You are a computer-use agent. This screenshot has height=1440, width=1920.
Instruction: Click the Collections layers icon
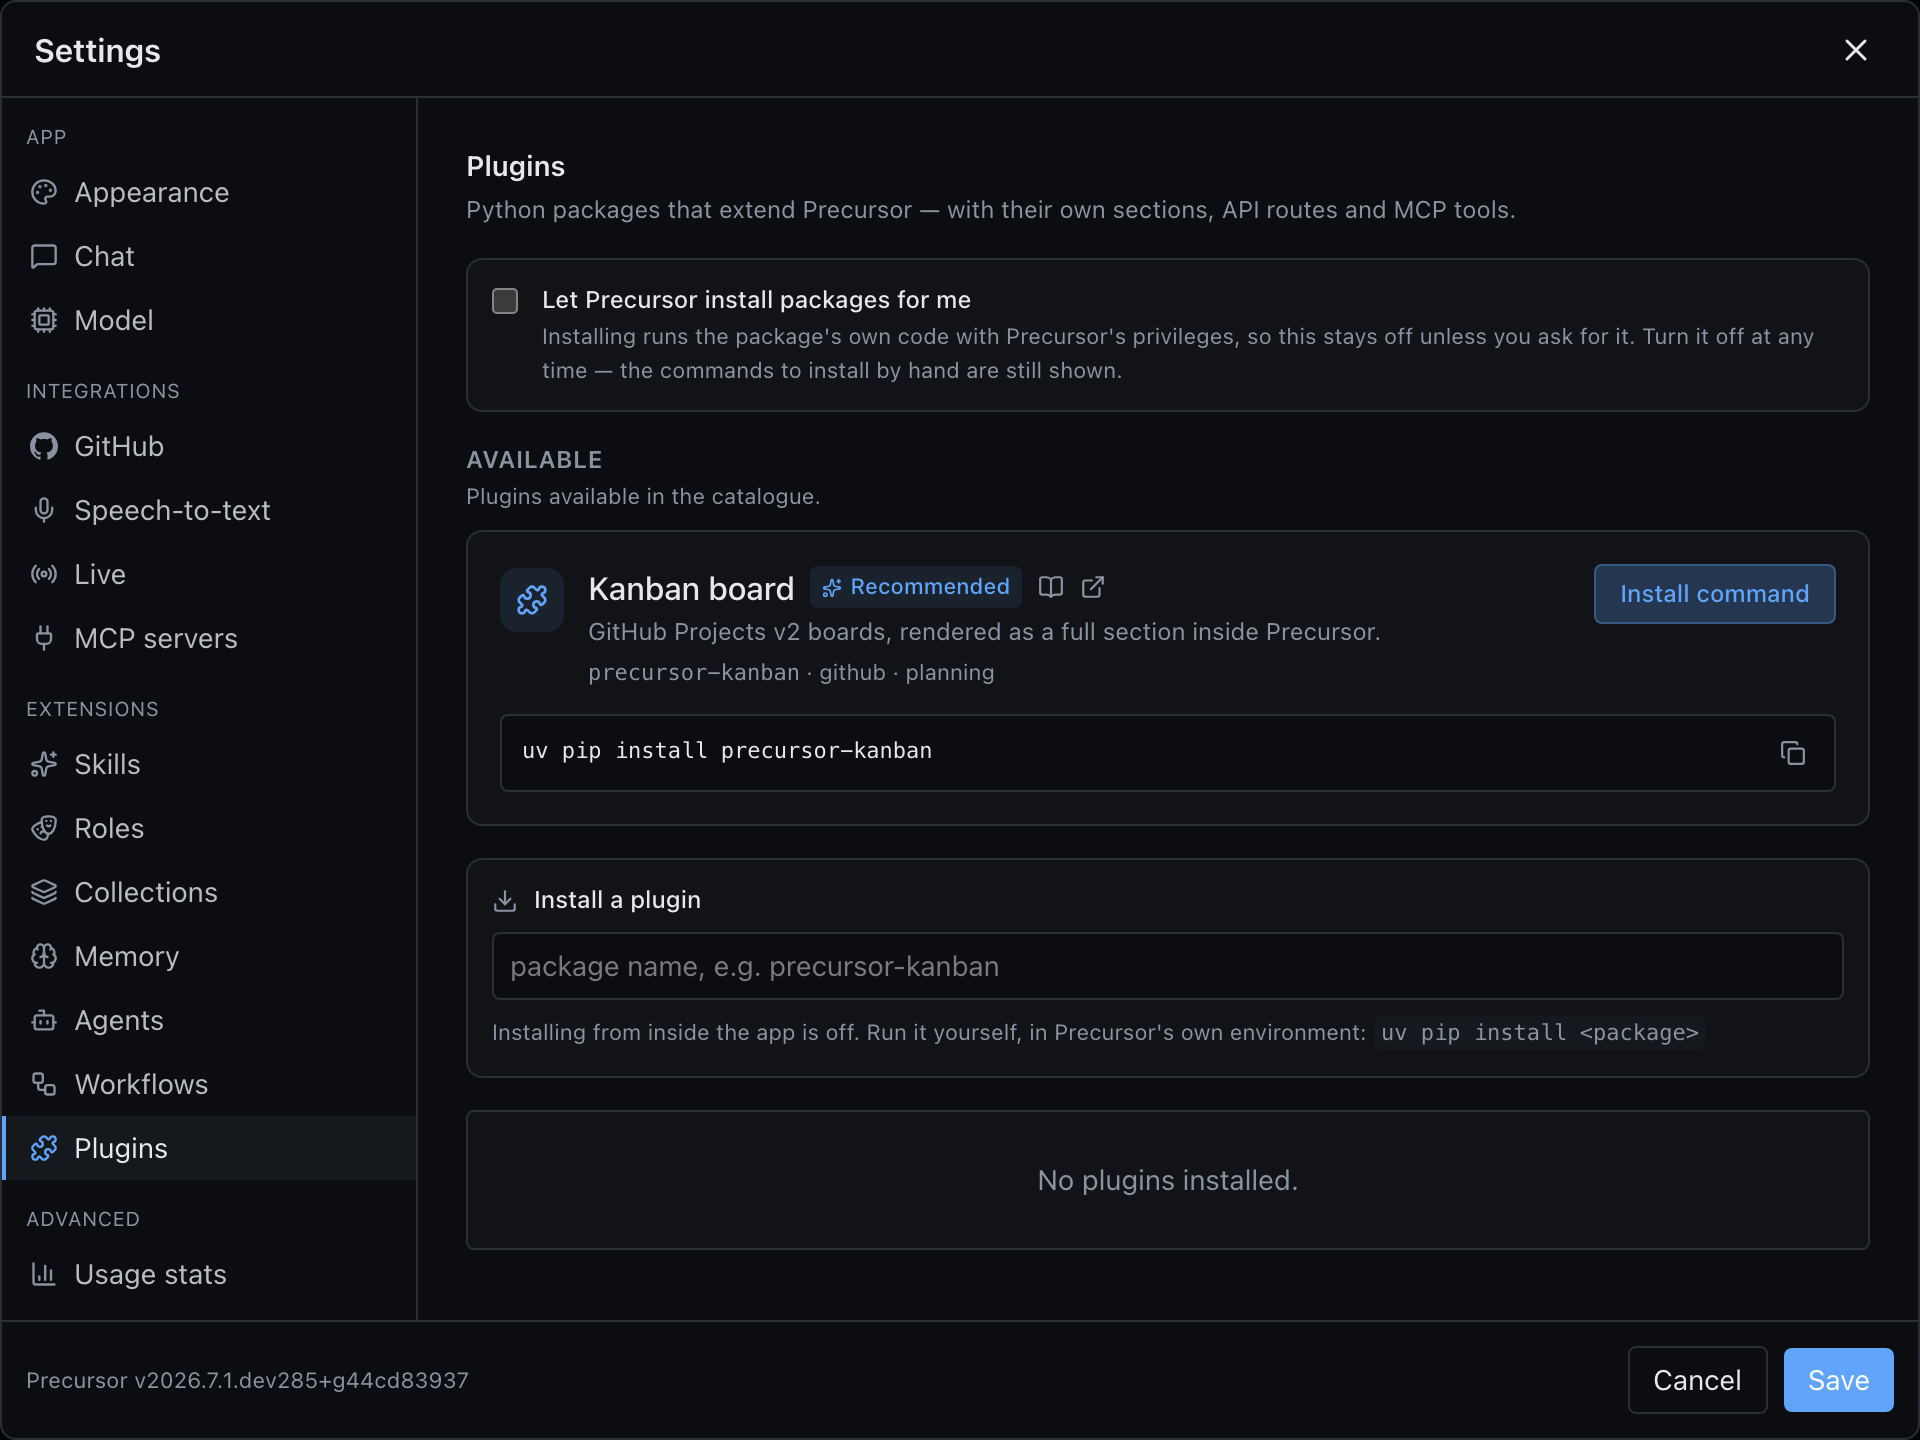[x=44, y=892]
